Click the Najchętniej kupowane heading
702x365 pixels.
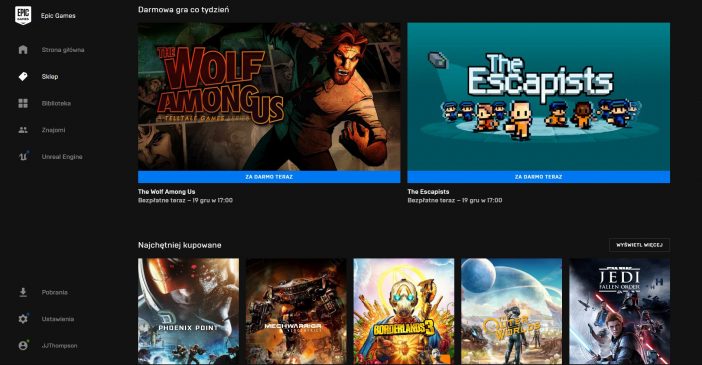[x=180, y=245]
